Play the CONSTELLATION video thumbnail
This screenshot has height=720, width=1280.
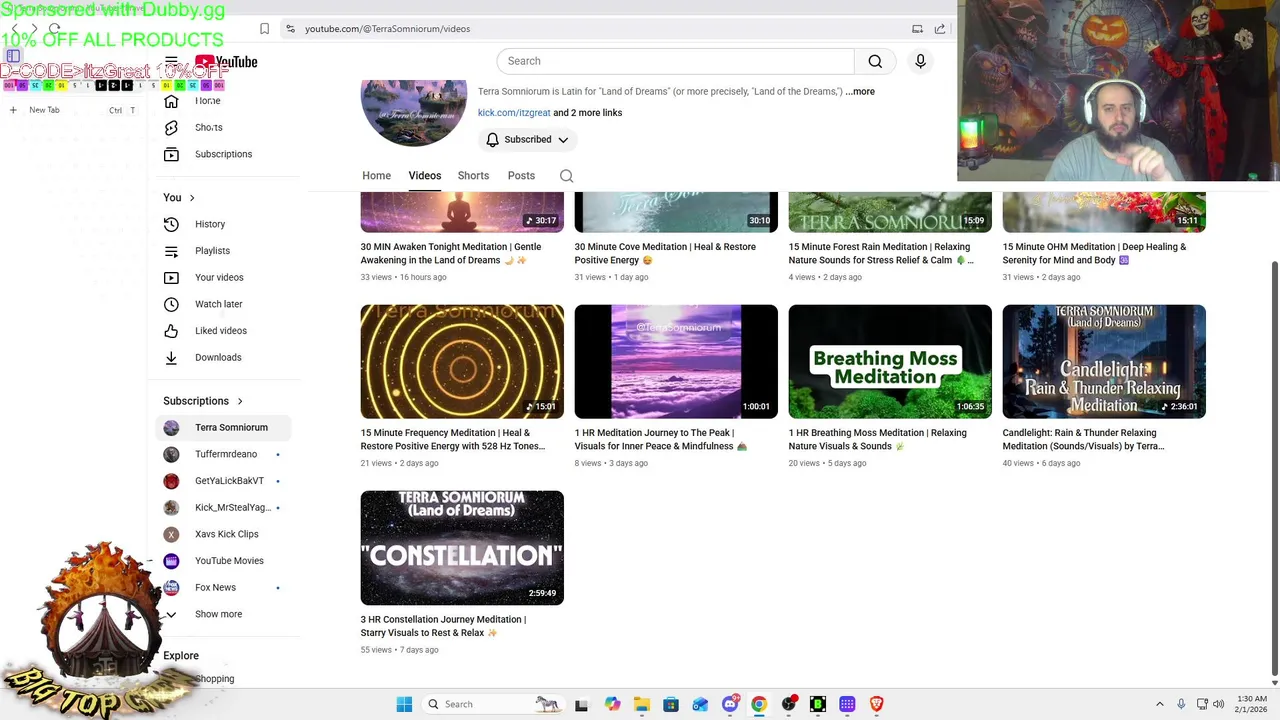pyautogui.click(x=462, y=548)
